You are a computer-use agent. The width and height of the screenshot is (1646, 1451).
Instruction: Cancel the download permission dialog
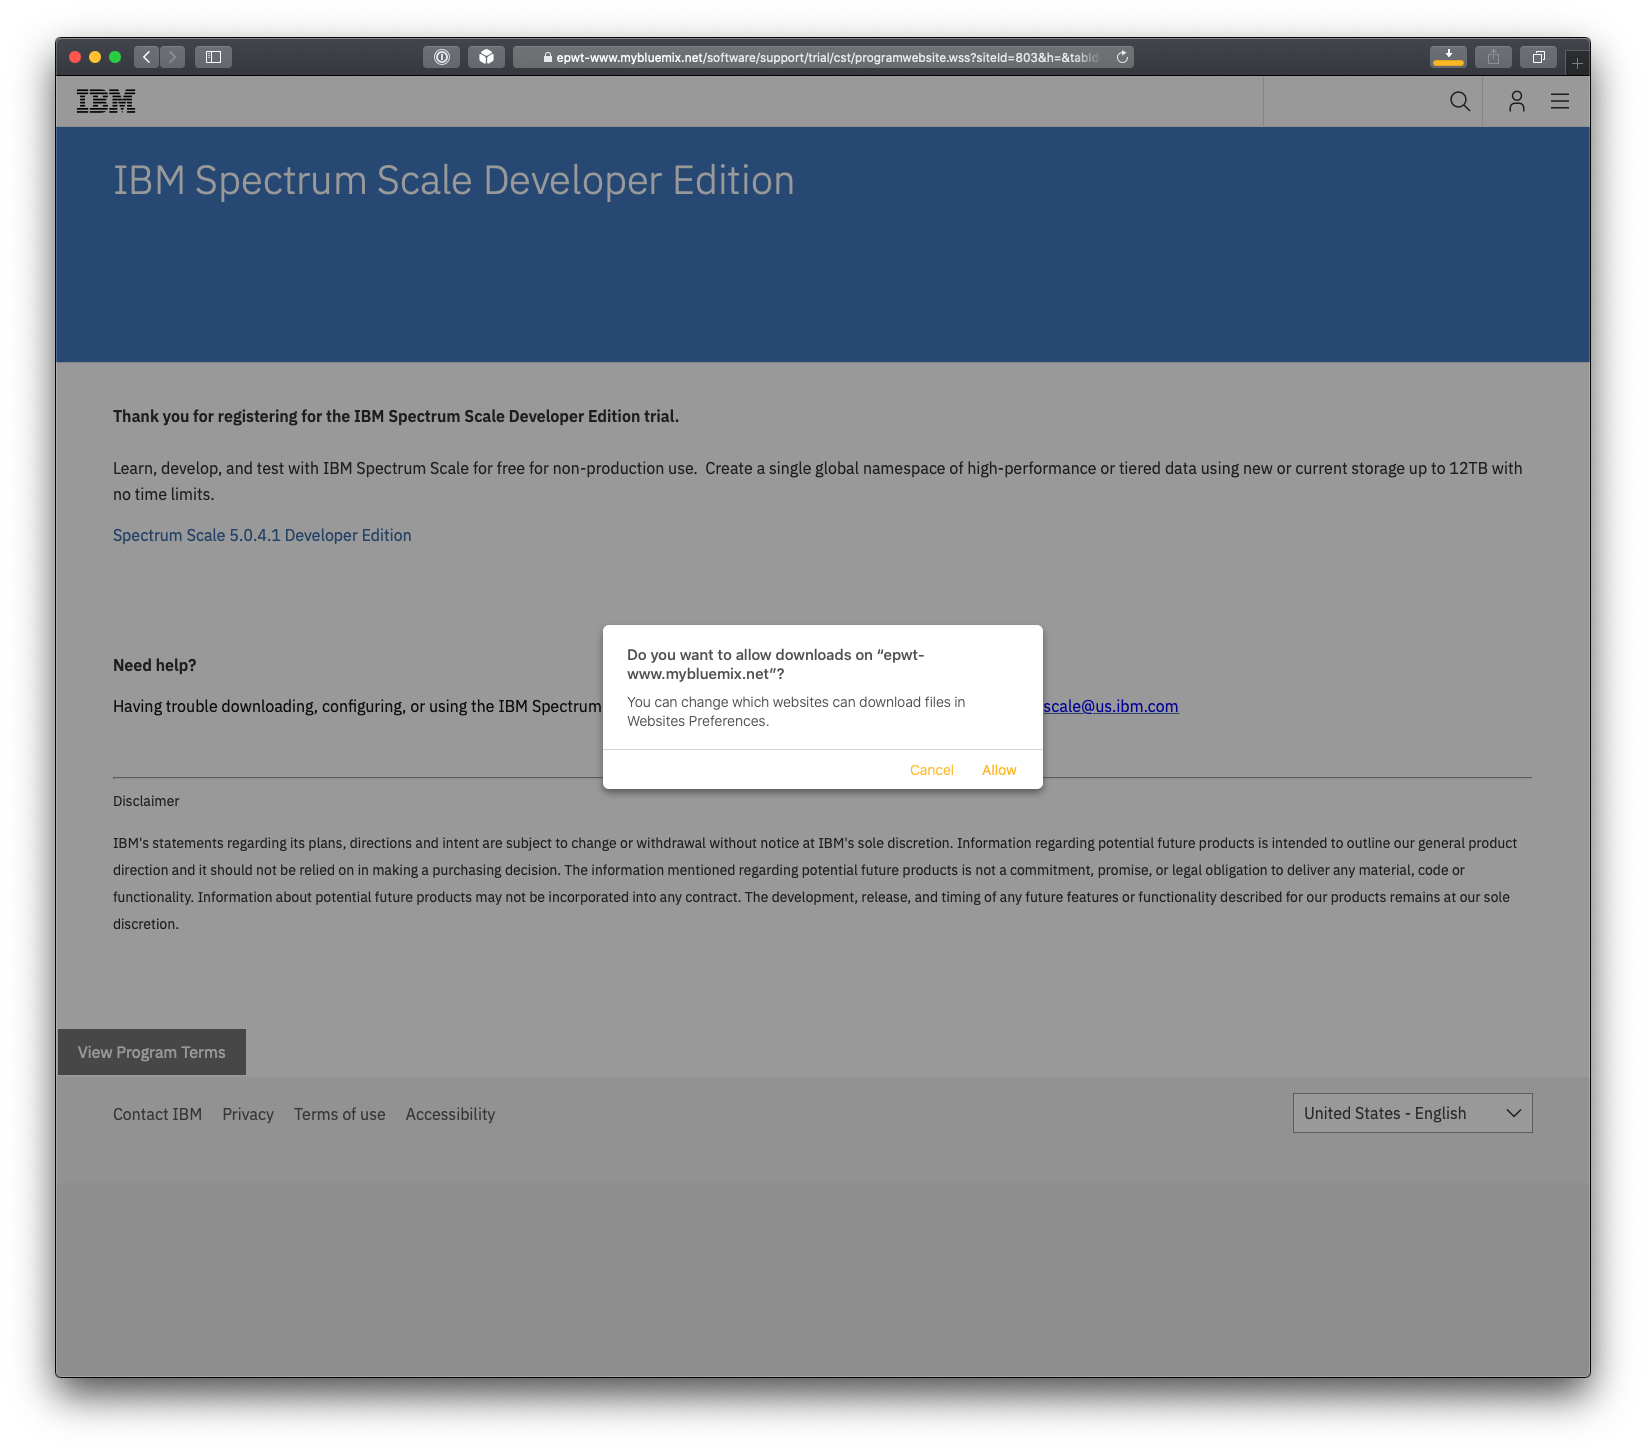tap(932, 770)
